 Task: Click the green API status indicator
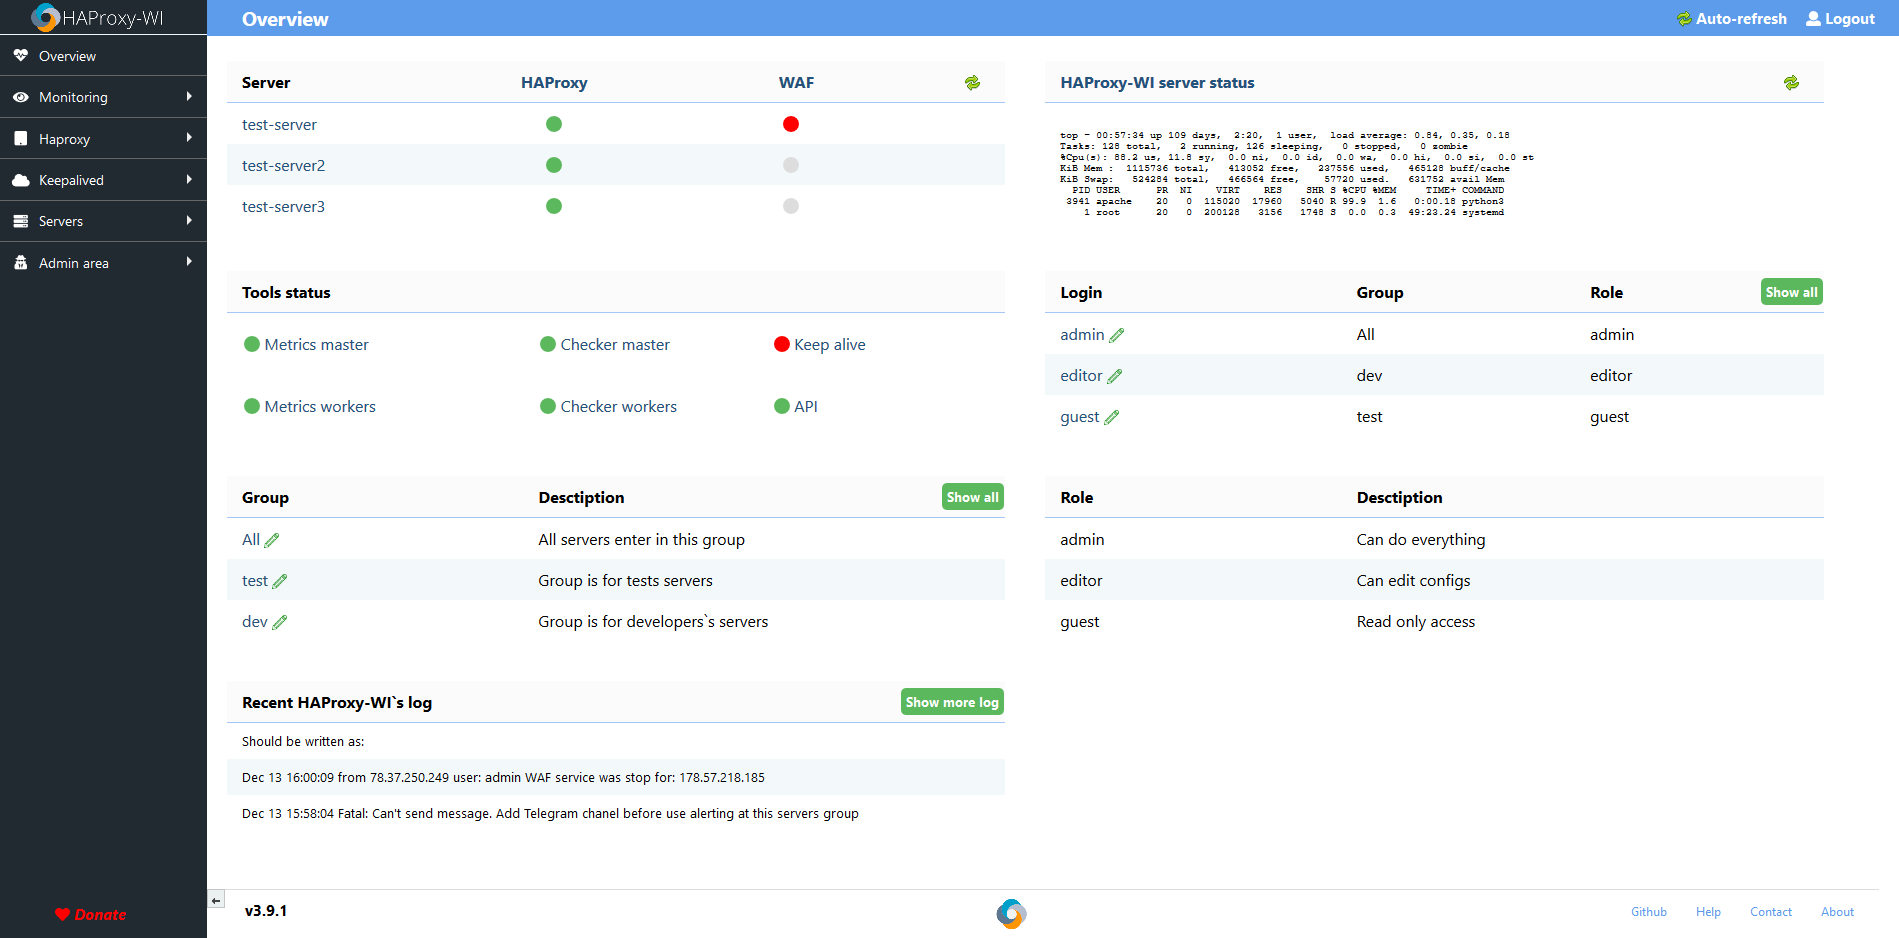point(782,406)
